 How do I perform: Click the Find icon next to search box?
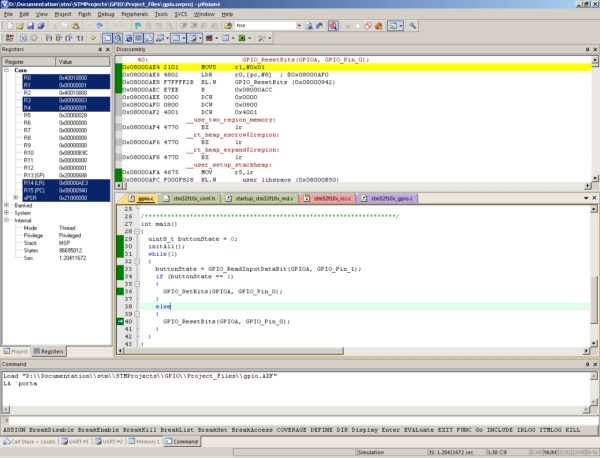tap(309, 26)
